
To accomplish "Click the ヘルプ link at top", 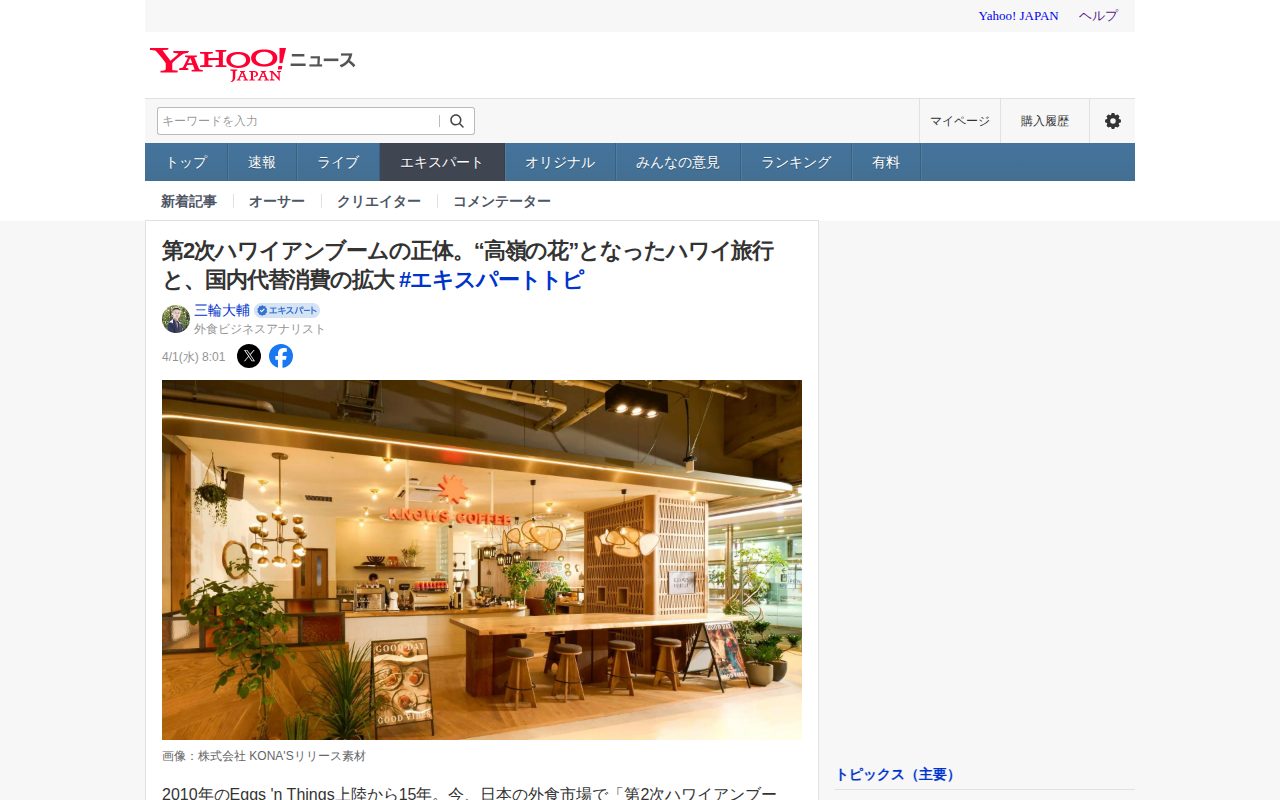I will pos(1098,16).
